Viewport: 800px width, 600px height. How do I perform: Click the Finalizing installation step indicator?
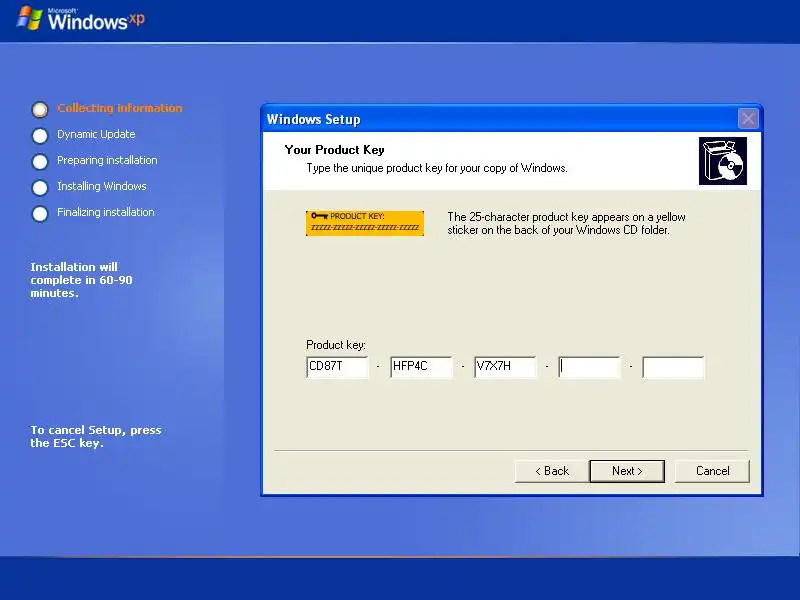pyautogui.click(x=40, y=213)
